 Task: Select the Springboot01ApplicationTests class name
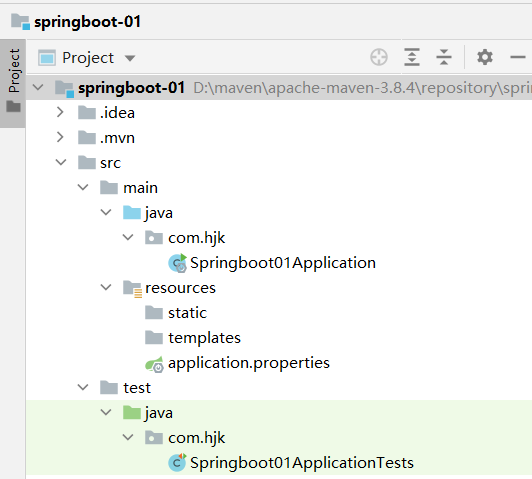[302, 463]
